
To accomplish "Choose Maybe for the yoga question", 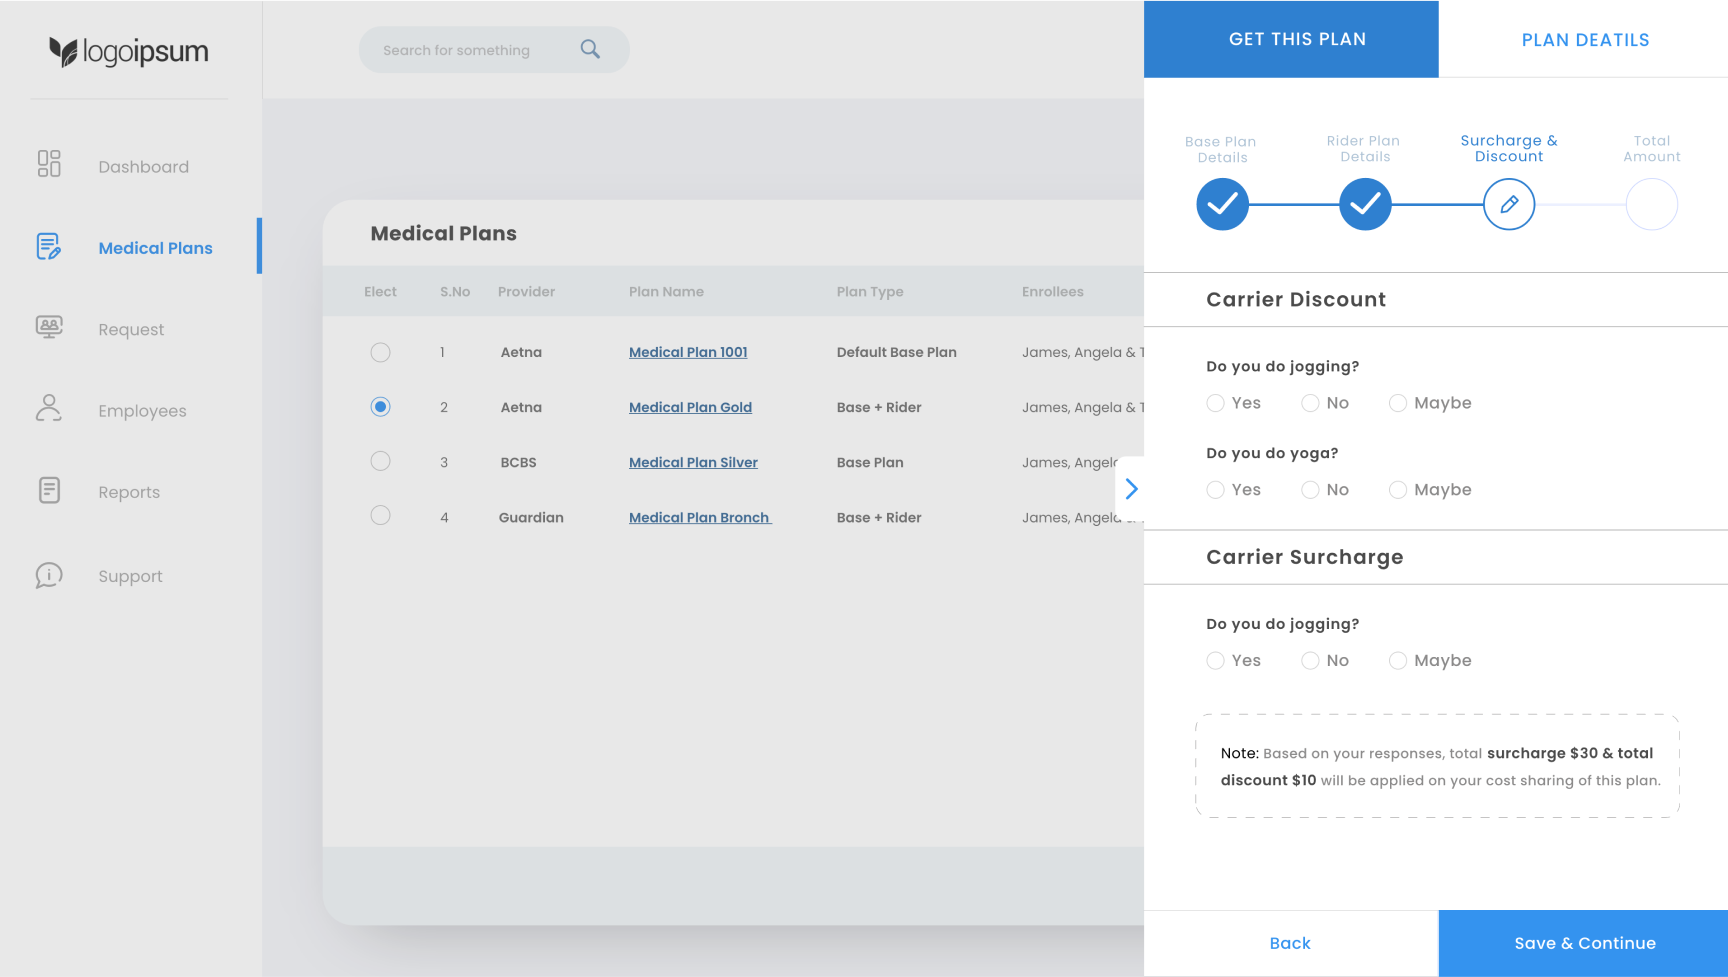I will tap(1398, 490).
